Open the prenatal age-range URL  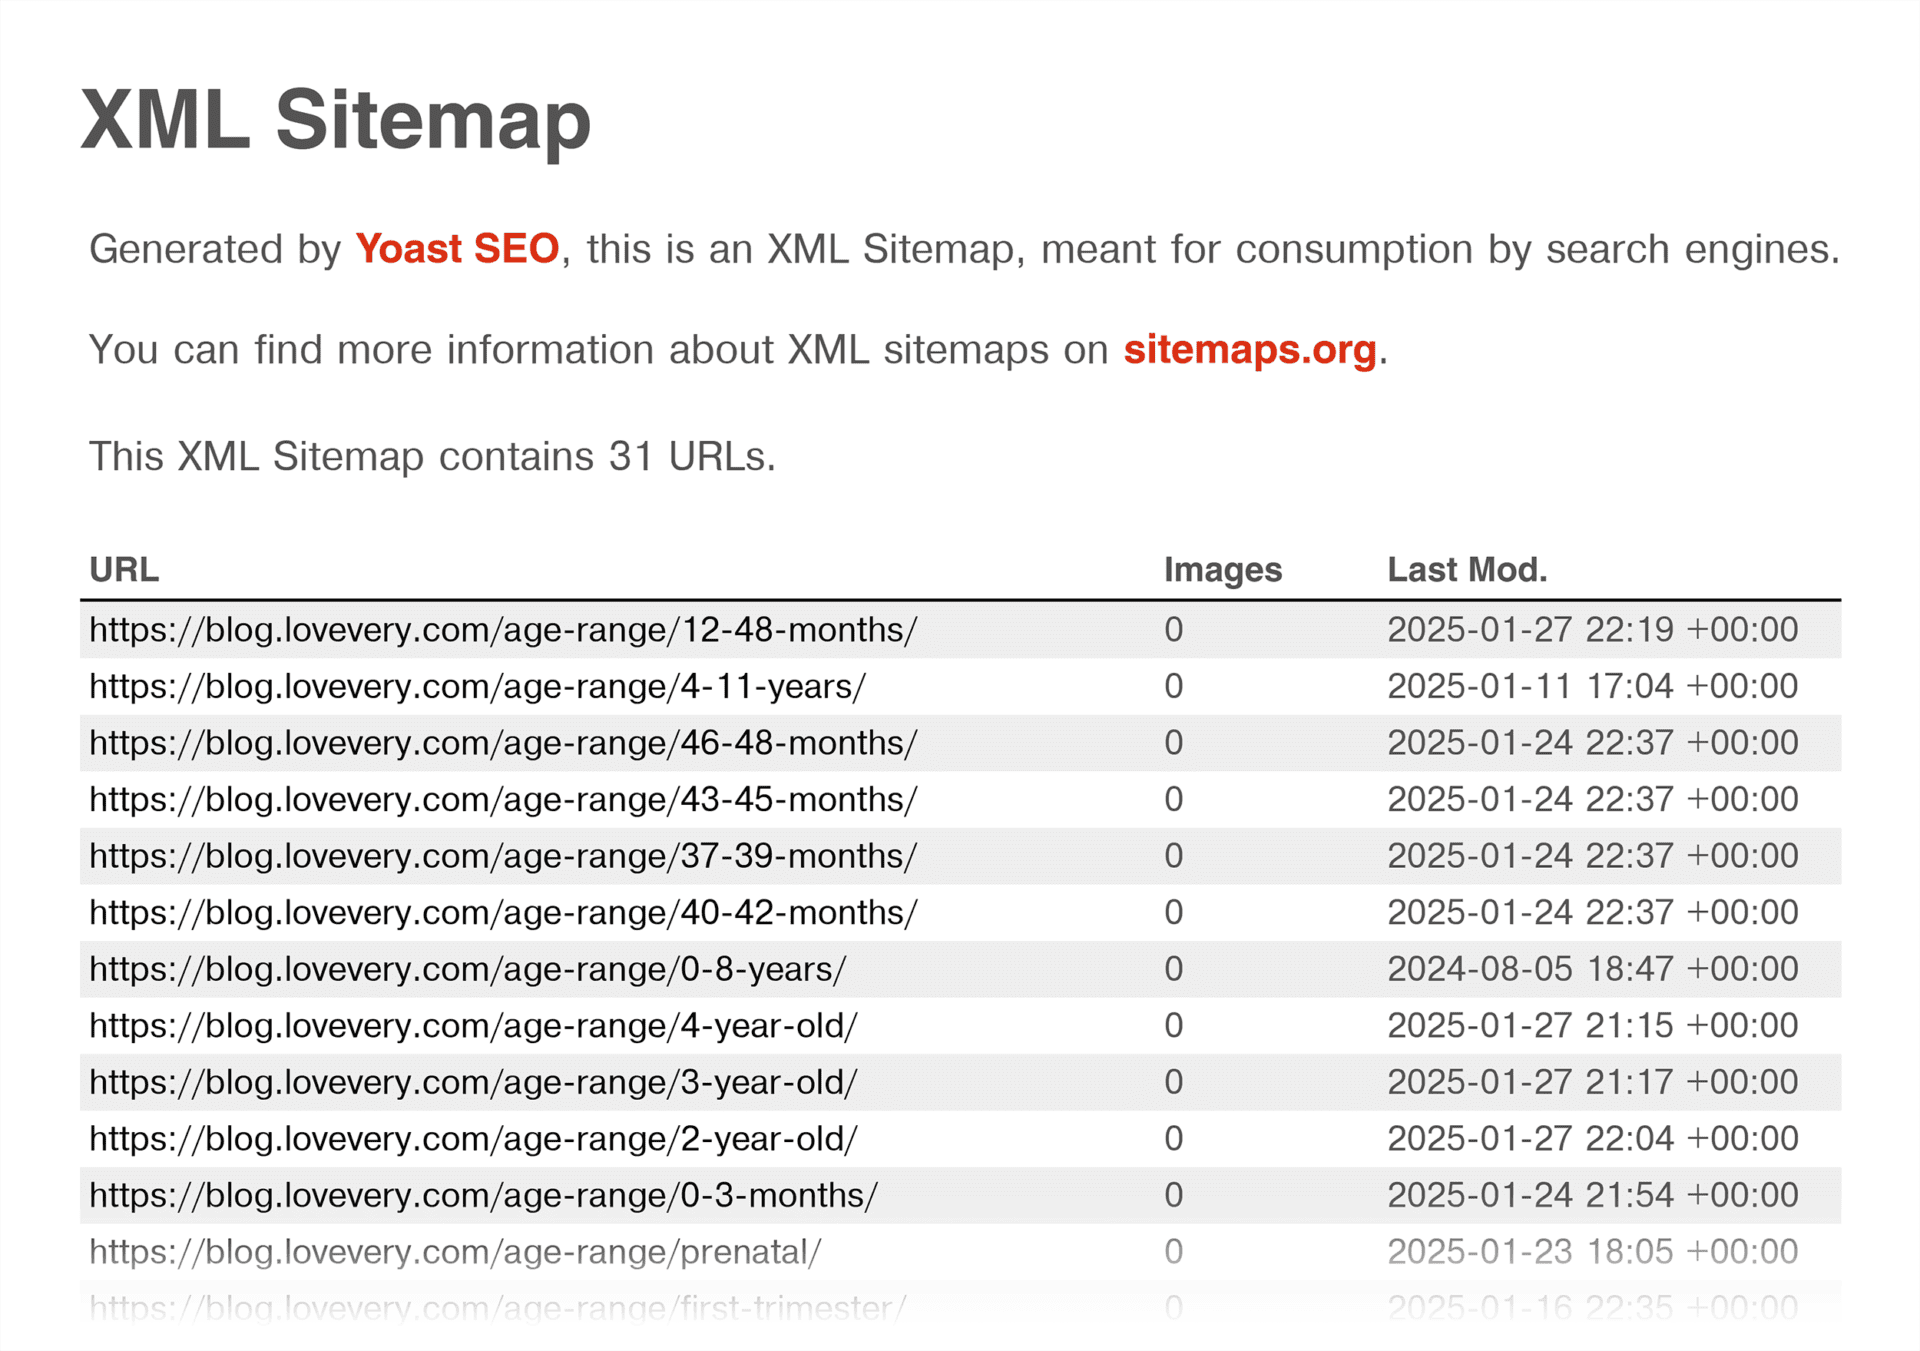click(455, 1252)
